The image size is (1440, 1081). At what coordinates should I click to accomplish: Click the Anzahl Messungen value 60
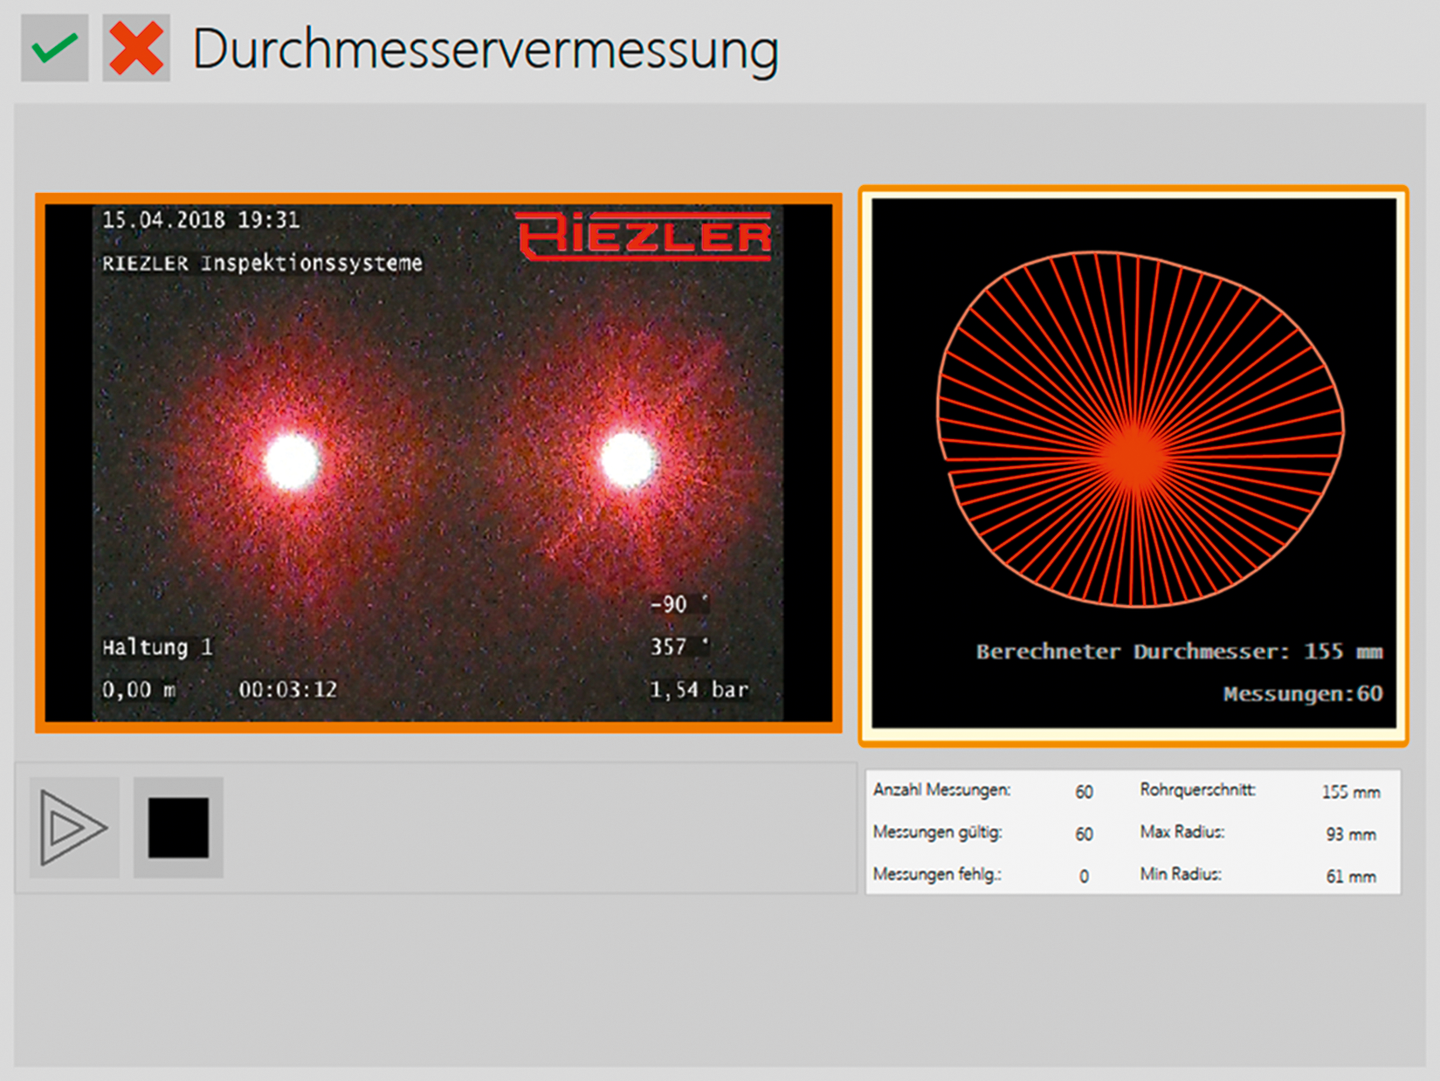pos(1084,792)
